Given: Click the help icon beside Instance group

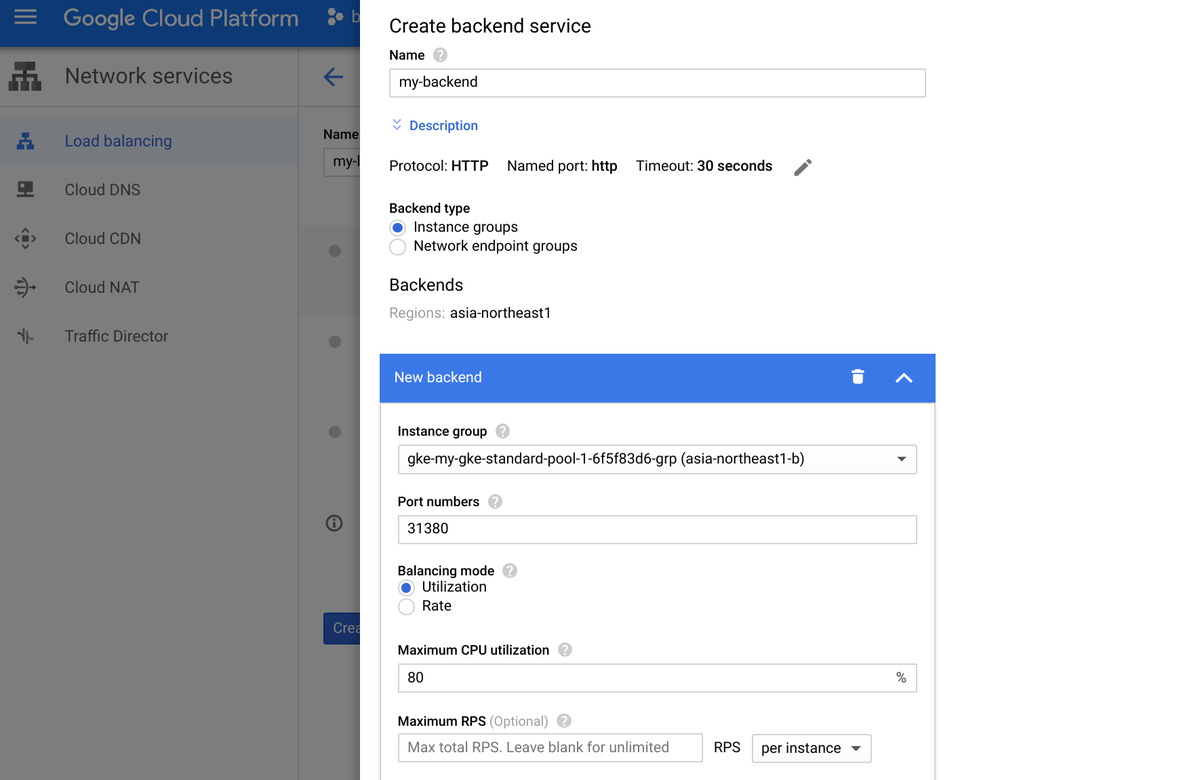Looking at the screenshot, I should 503,431.
